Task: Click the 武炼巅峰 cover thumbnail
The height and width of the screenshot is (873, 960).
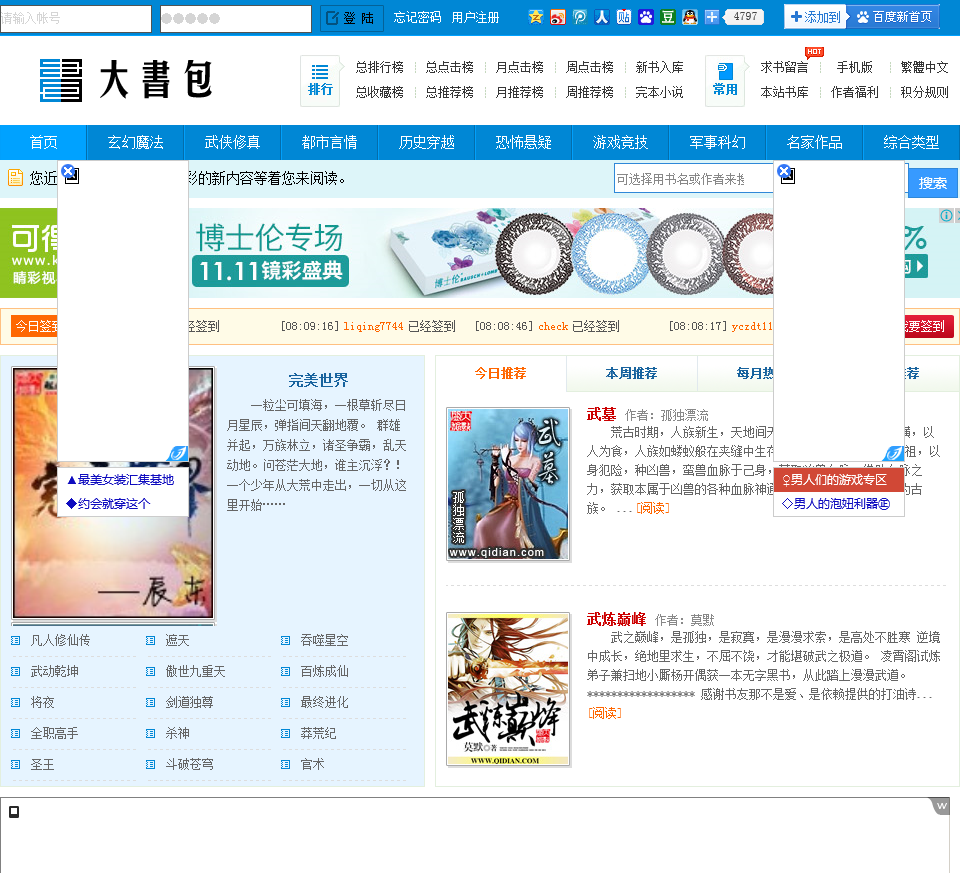Action: point(508,689)
